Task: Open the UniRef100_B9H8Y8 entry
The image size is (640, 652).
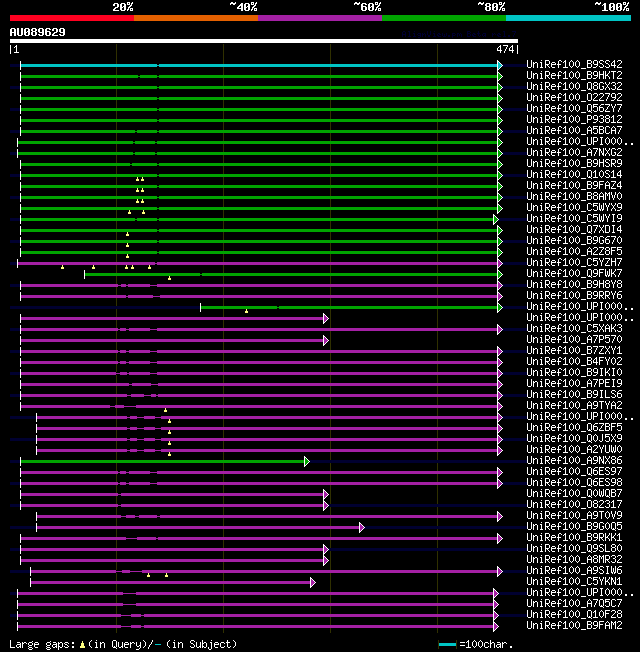Action: [574, 285]
